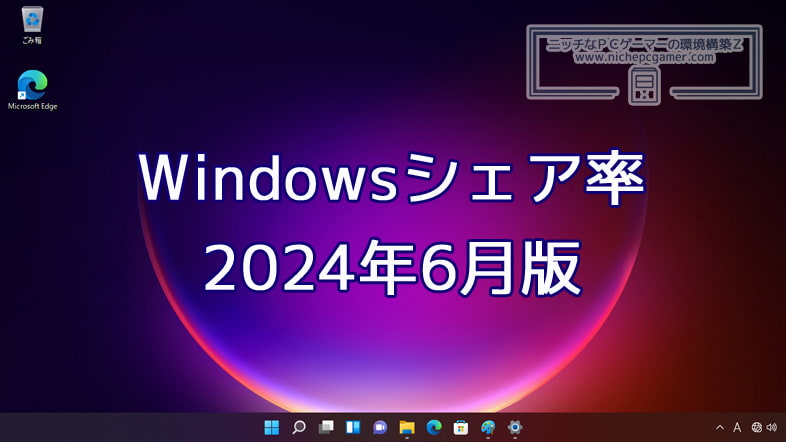Open Microsoft Store from the taskbar
This screenshot has width=786, height=442.
click(x=461, y=427)
